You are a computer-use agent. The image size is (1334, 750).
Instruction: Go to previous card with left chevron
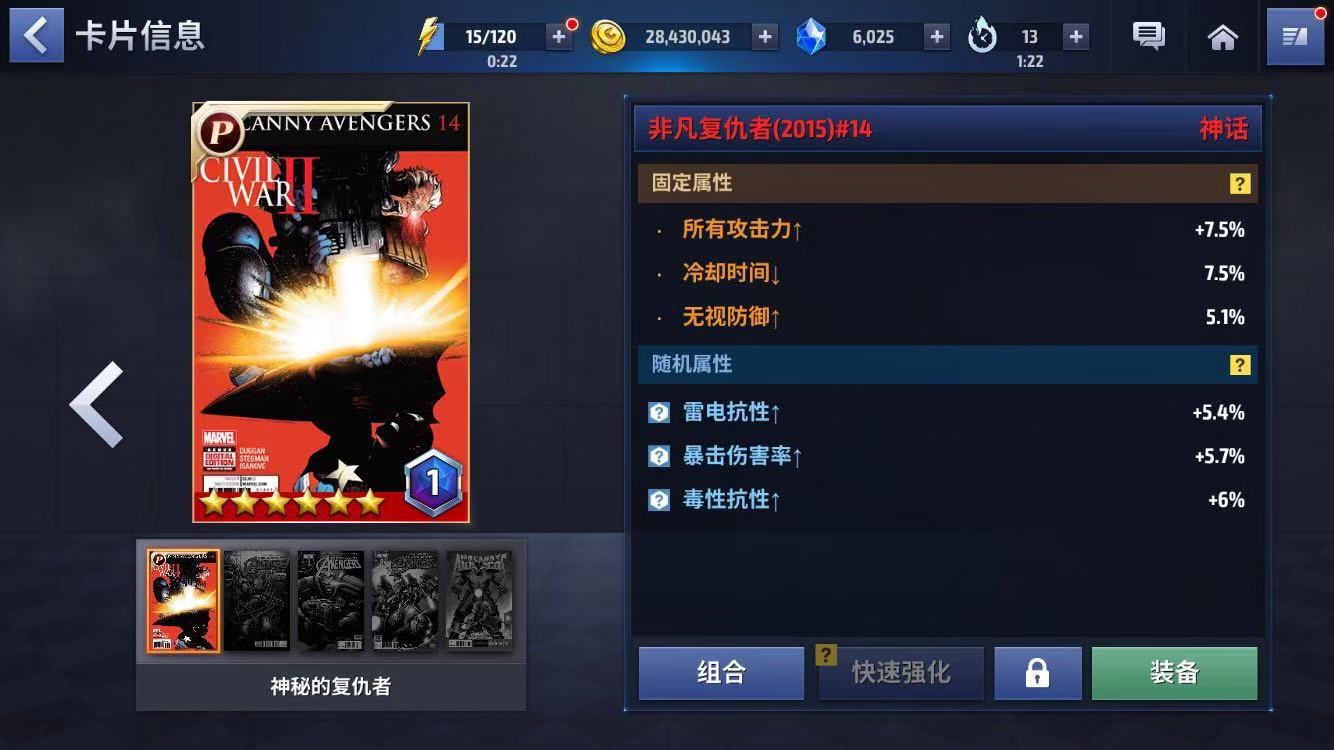click(x=97, y=404)
